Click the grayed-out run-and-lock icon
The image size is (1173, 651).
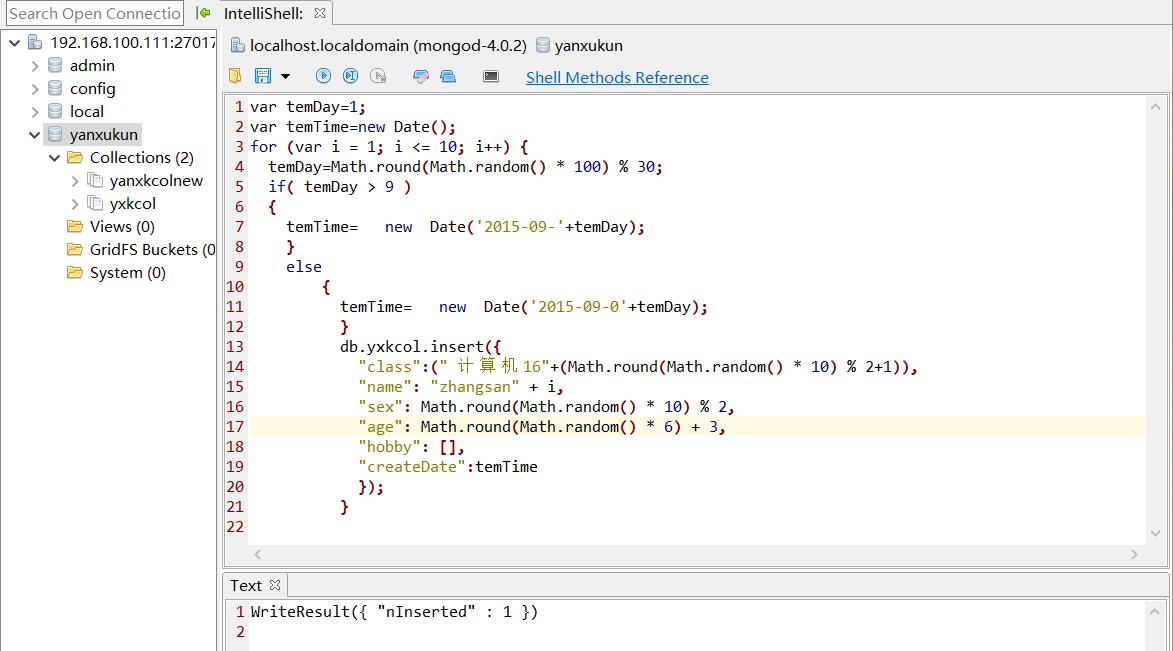[379, 76]
